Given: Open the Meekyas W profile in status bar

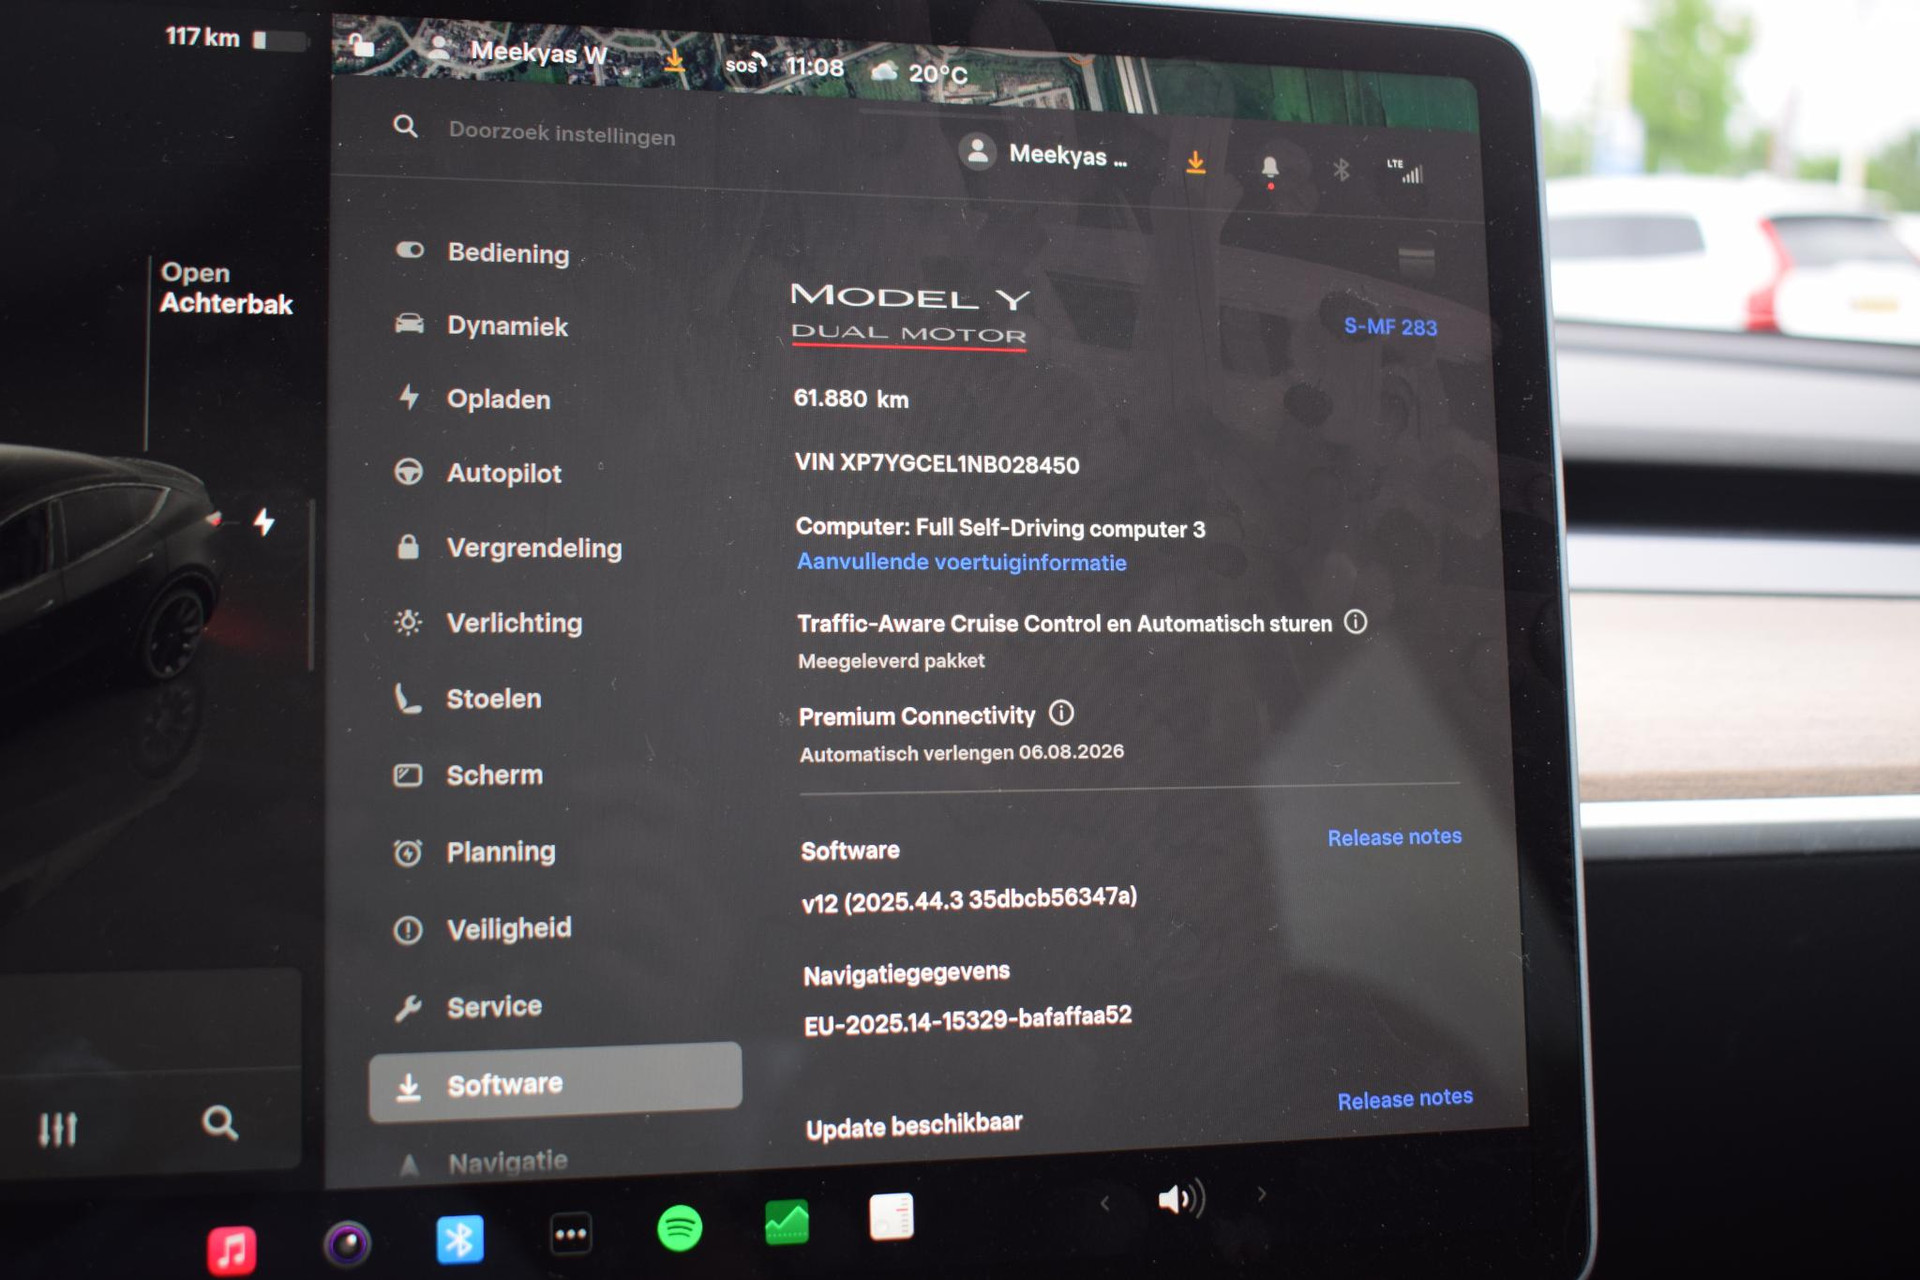Looking at the screenshot, I should pos(518,51).
